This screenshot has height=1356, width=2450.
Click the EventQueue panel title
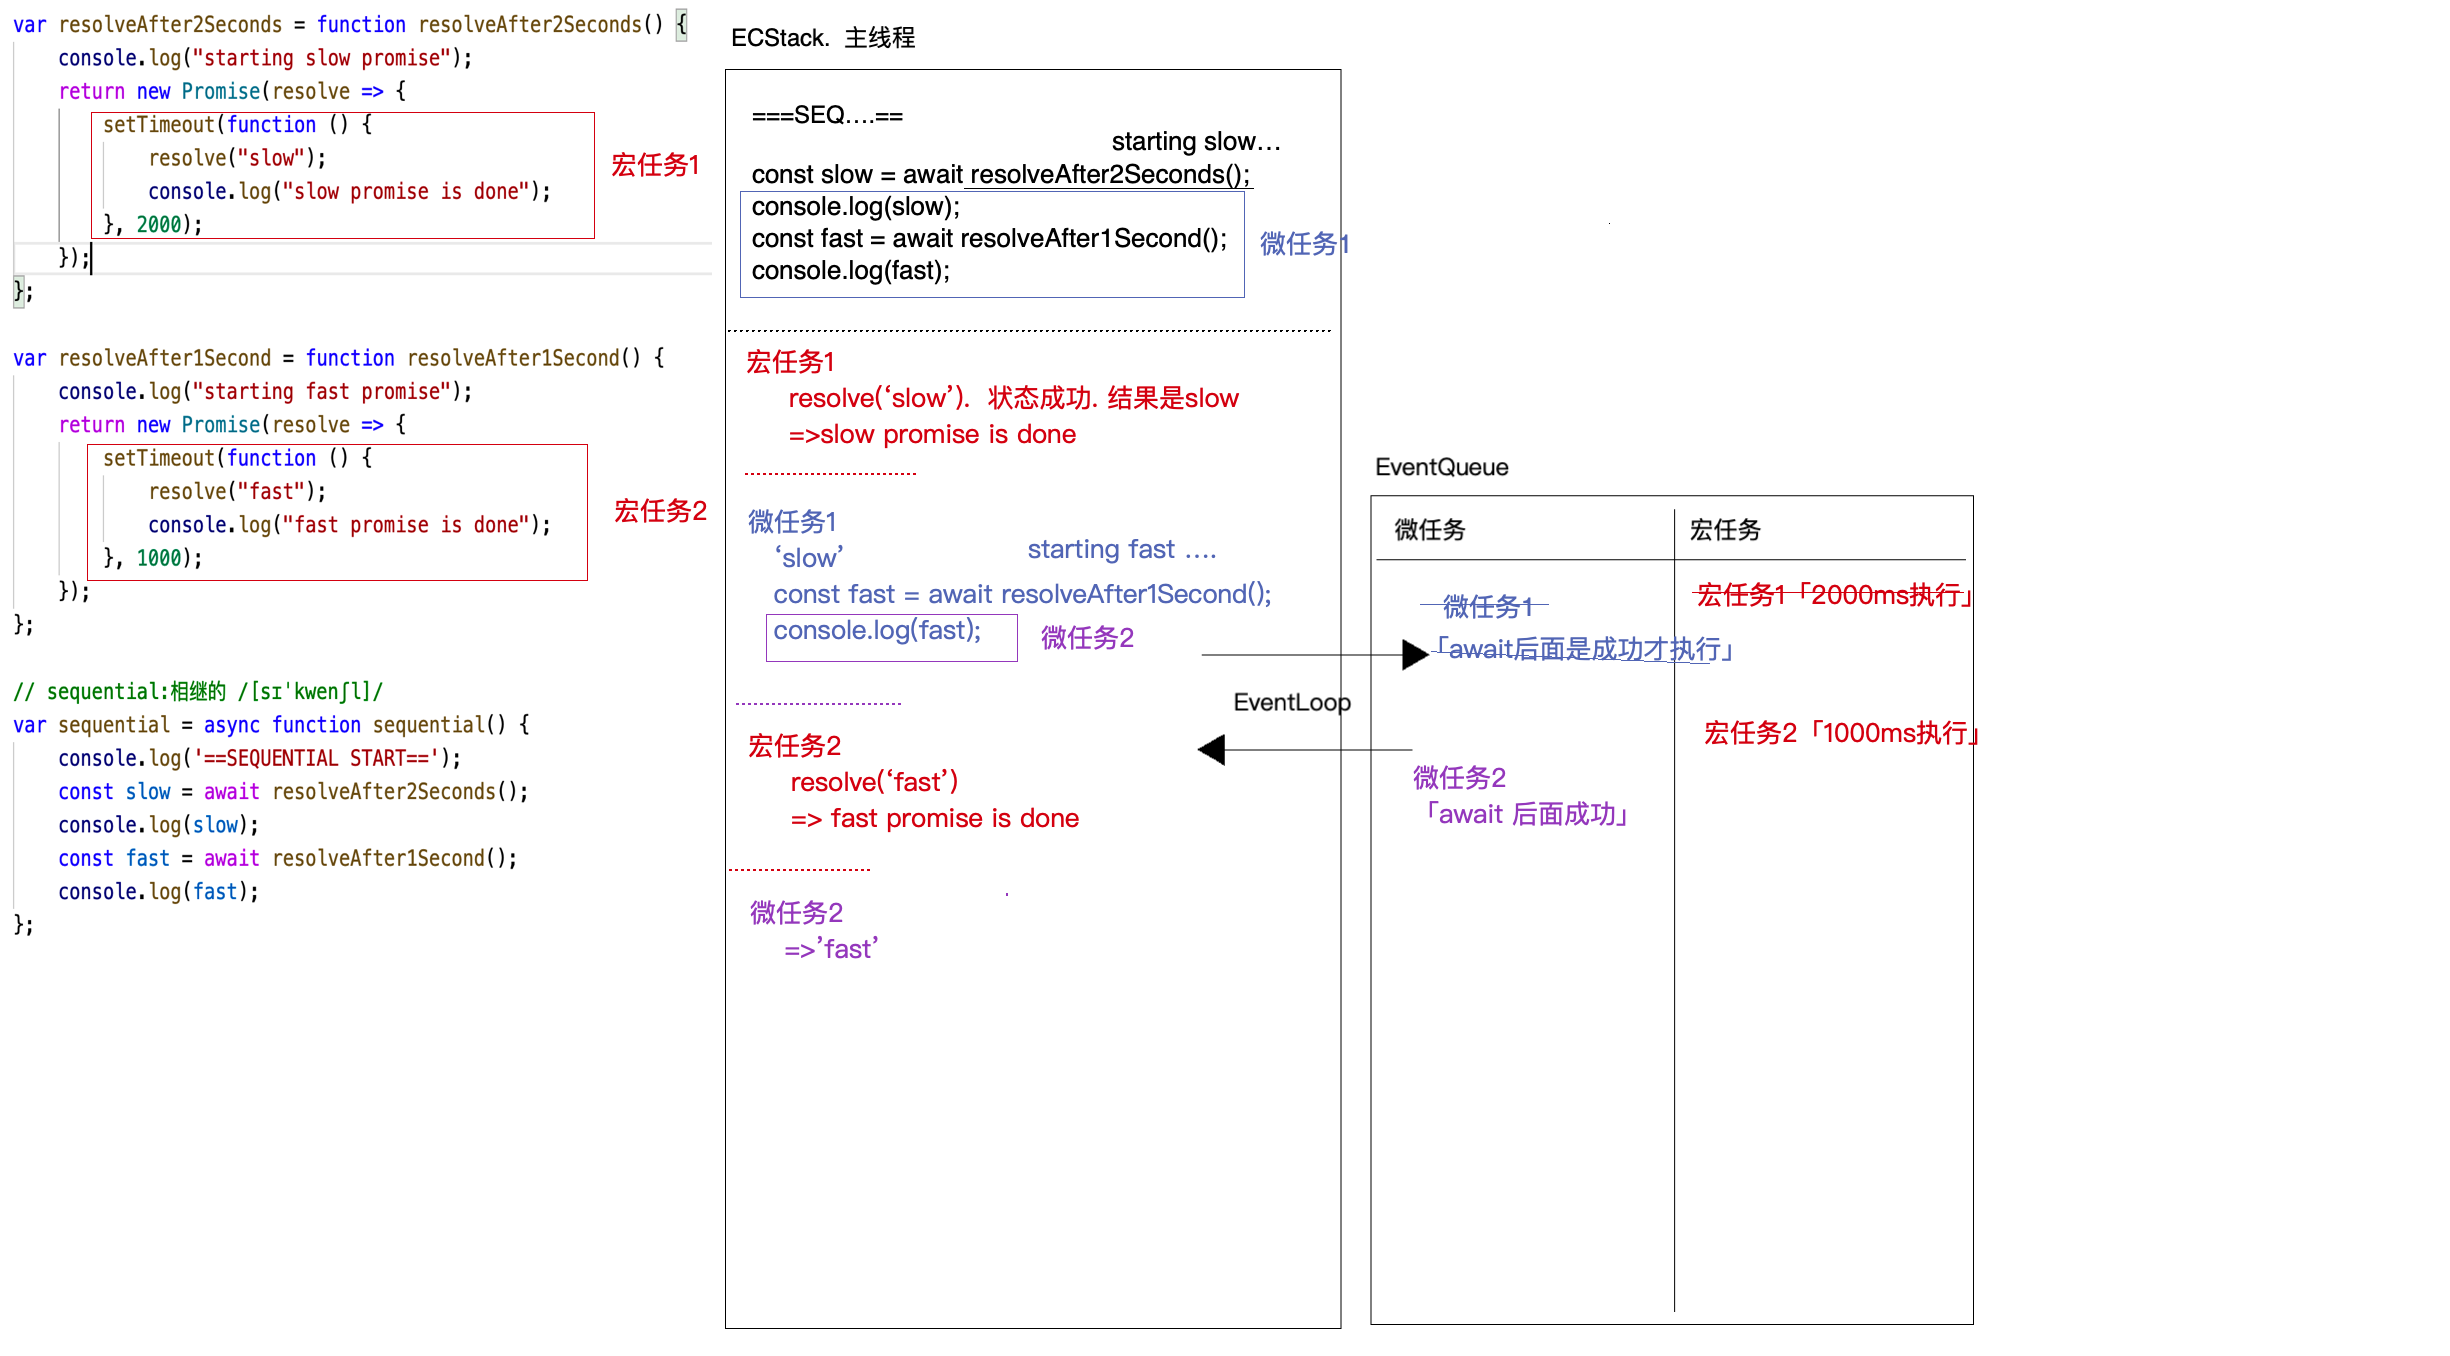tap(1442, 466)
